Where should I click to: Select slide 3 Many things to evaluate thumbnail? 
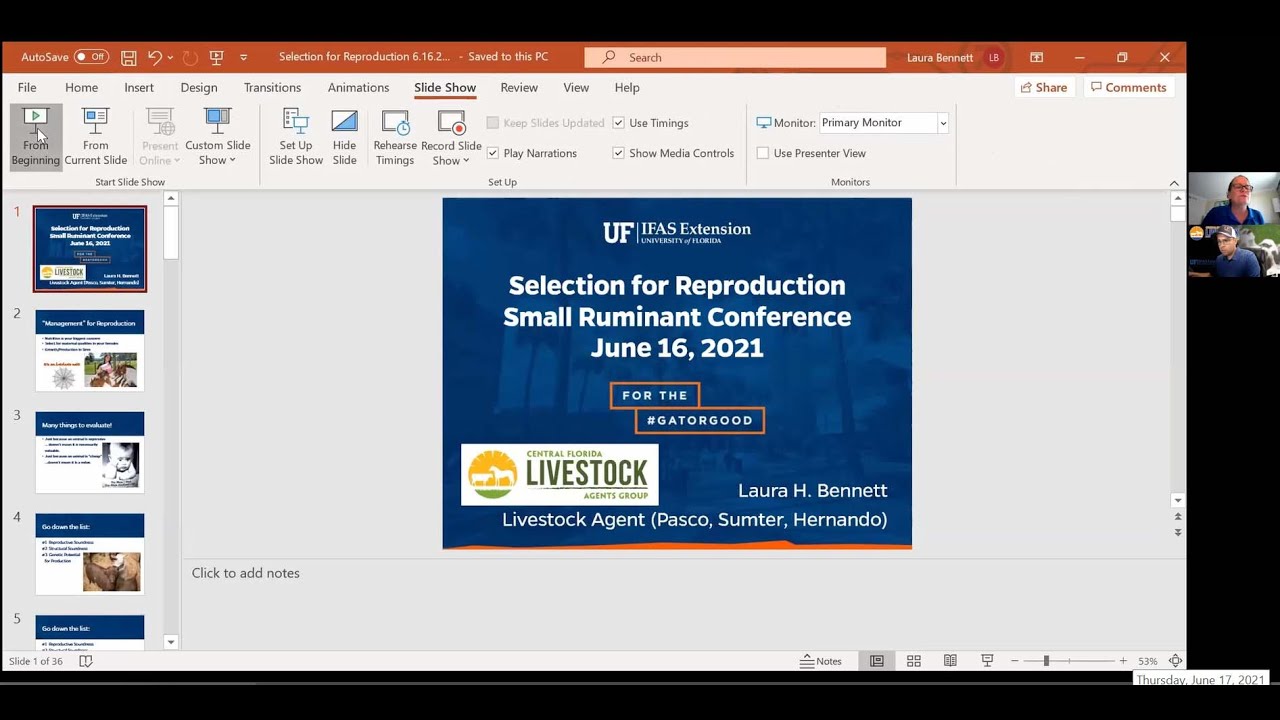(x=90, y=452)
